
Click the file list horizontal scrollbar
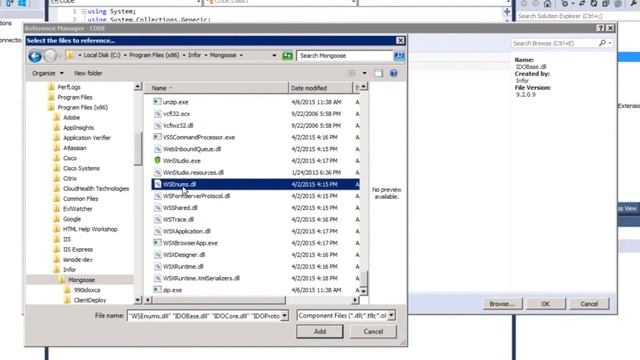pyautogui.click(x=218, y=300)
